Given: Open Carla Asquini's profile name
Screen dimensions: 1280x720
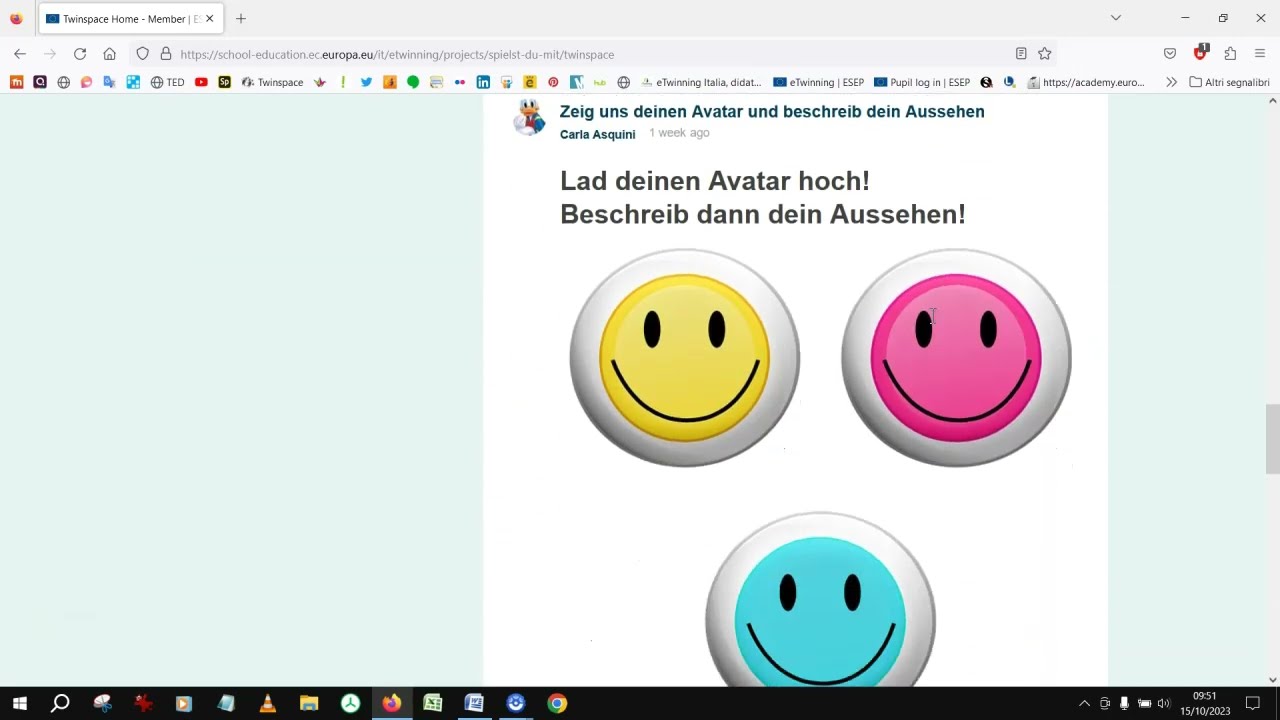Looking at the screenshot, I should (x=597, y=134).
